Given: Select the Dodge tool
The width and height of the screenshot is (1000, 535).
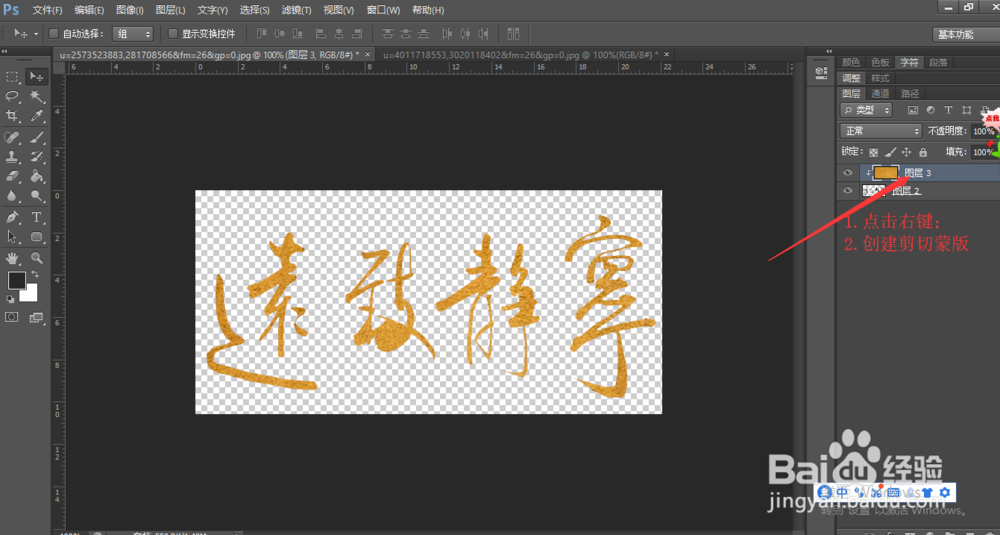Looking at the screenshot, I should tap(36, 196).
